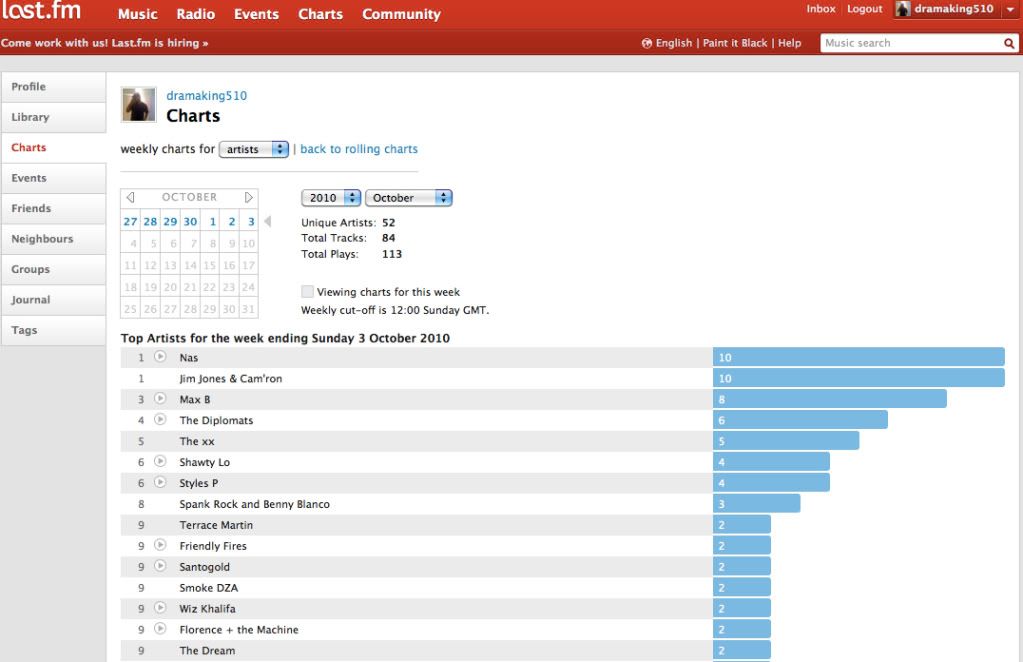The width and height of the screenshot is (1023, 662).
Task: Open Smoke DZA artist entry
Action: (209, 588)
